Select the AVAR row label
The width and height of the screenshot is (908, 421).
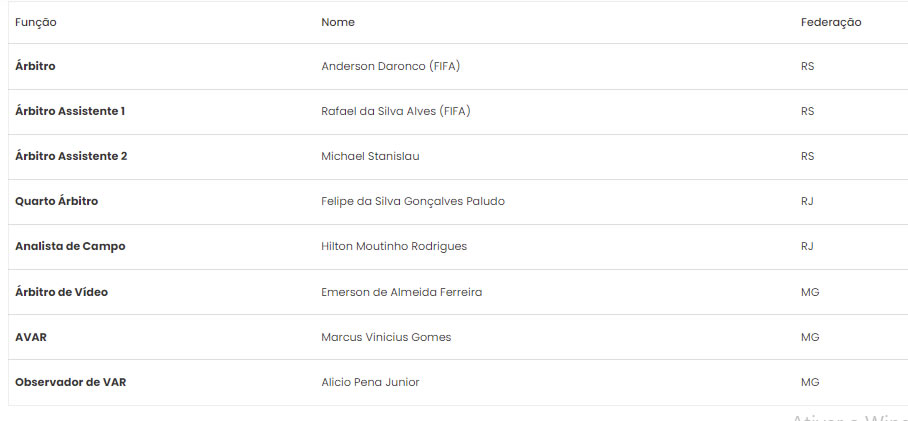coord(31,337)
